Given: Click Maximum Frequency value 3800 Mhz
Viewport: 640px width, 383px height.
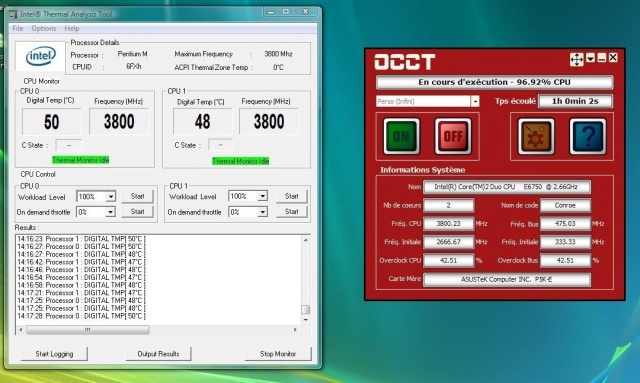Looking at the screenshot, I should (278, 54).
